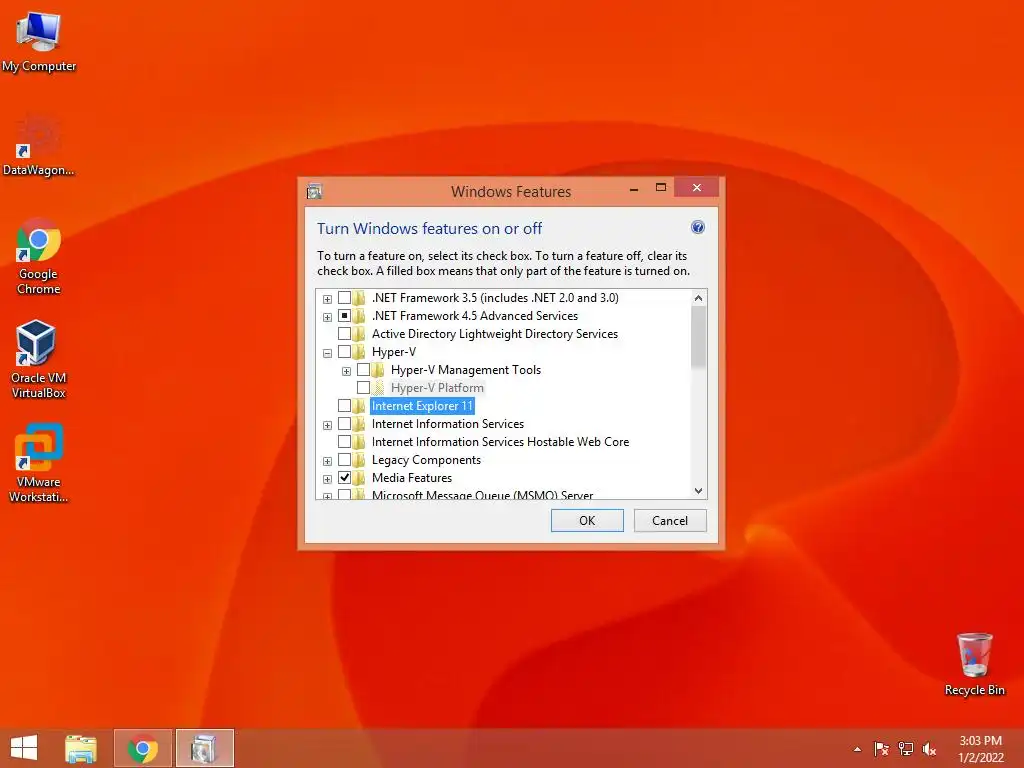The height and width of the screenshot is (768, 1024).
Task: Enable the .NET Framework 3.5 checkbox
Action: [344, 298]
